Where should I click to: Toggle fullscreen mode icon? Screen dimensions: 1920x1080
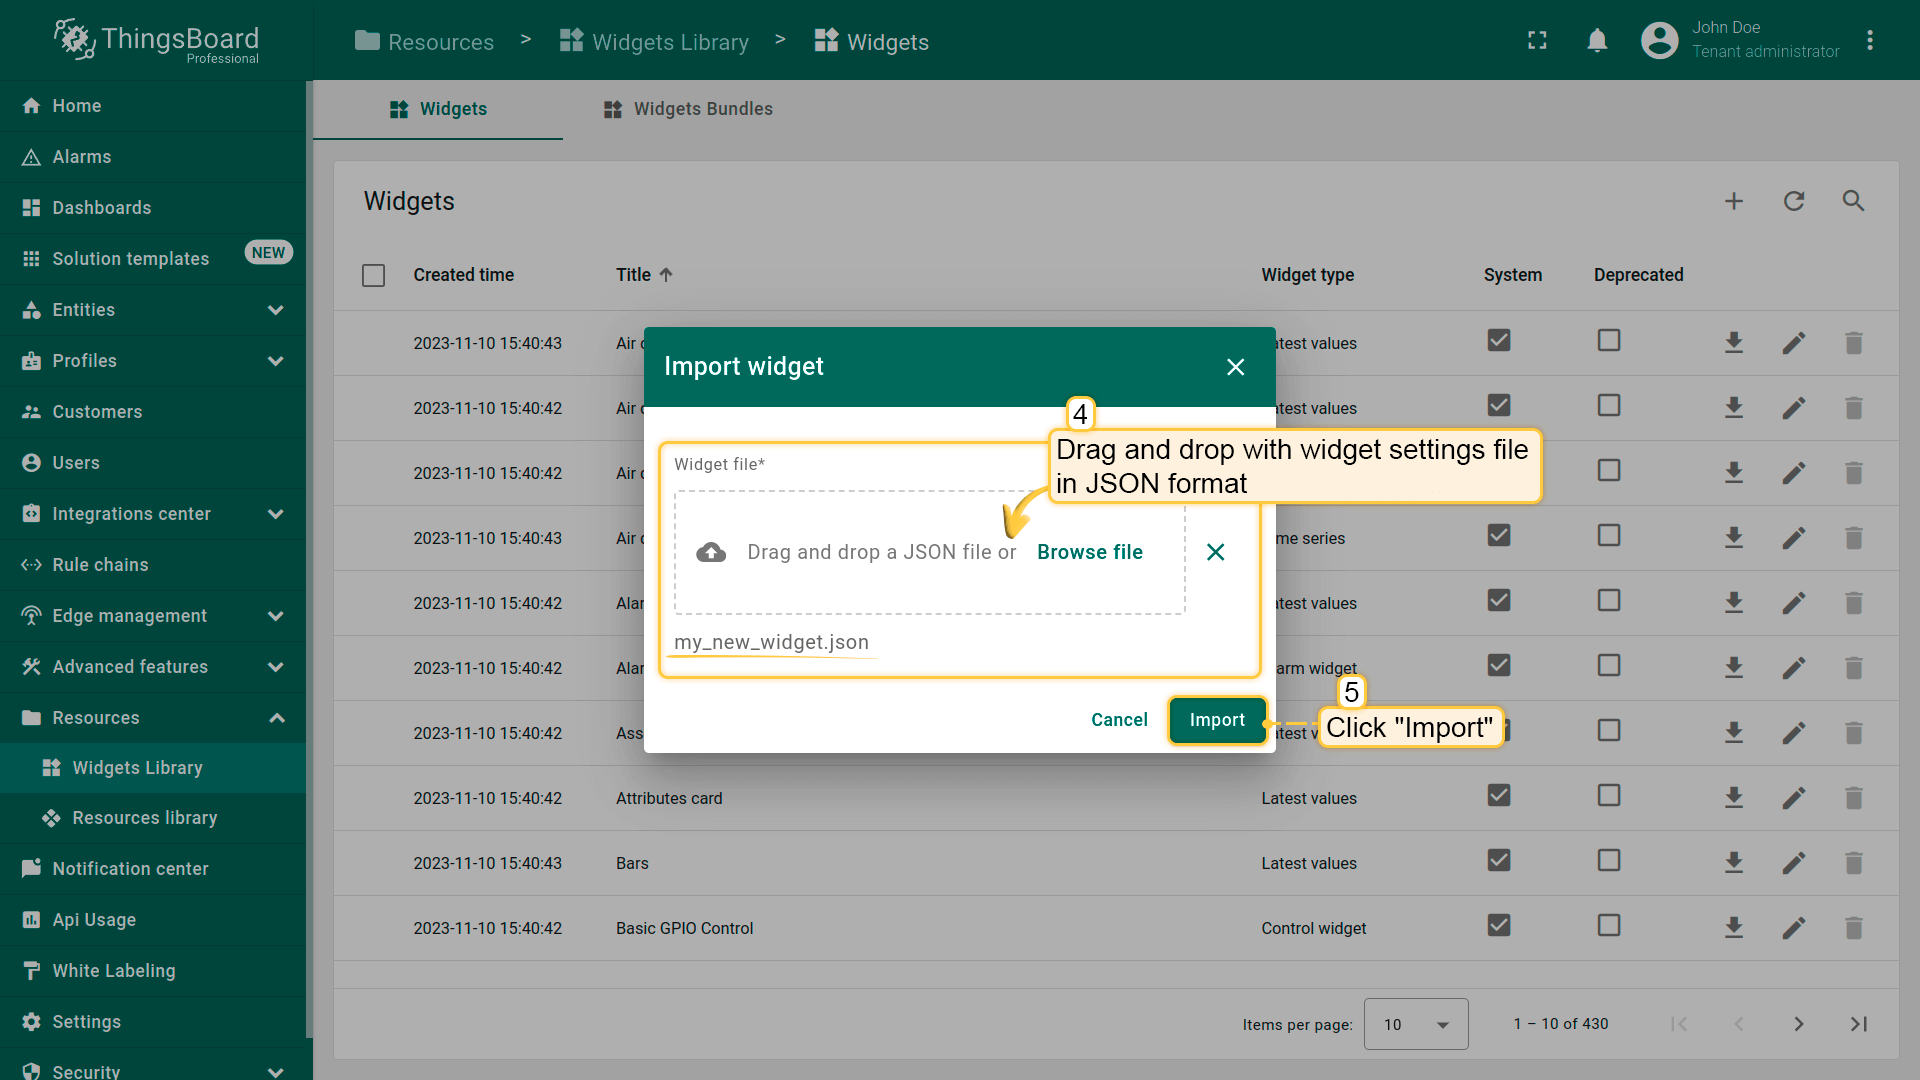pyautogui.click(x=1538, y=40)
